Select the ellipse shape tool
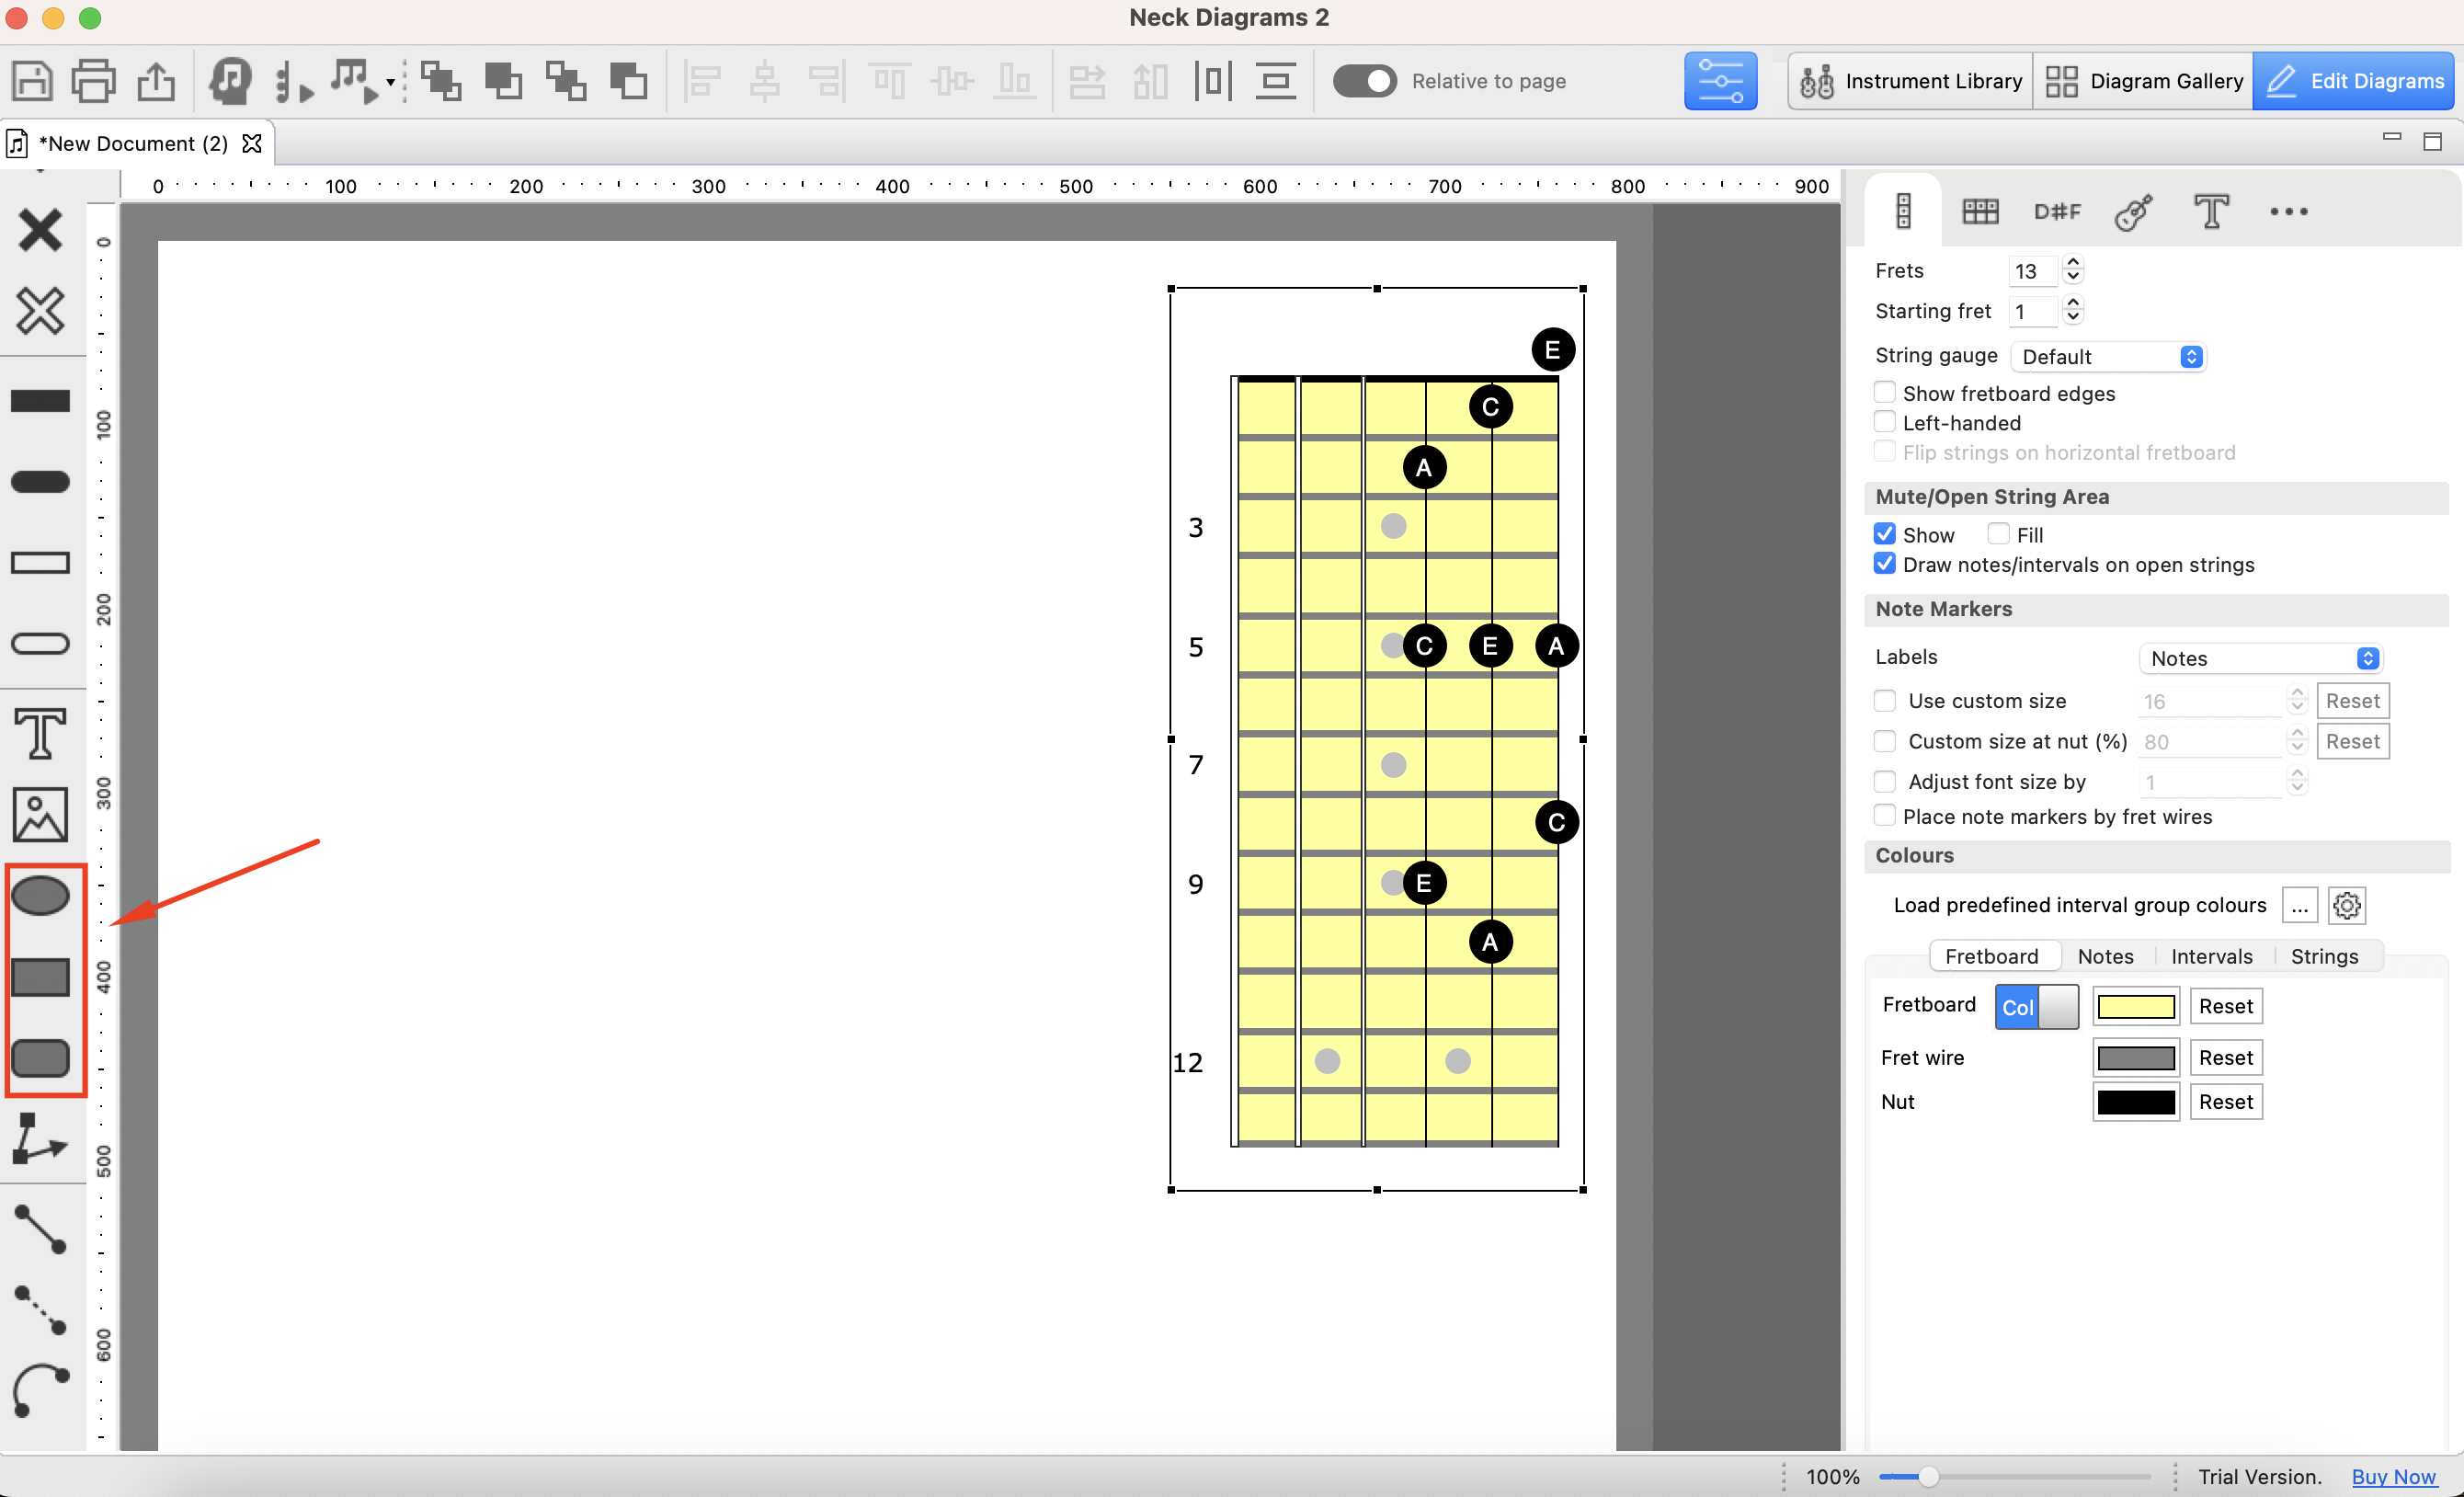The height and width of the screenshot is (1497, 2464). (40, 896)
